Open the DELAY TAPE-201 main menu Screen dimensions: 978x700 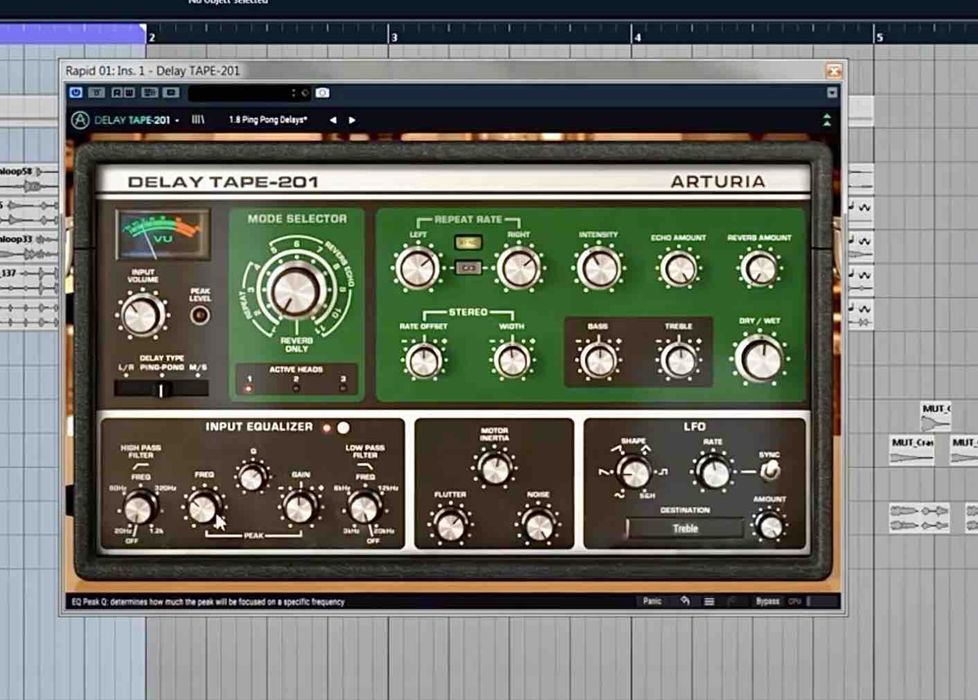136,120
